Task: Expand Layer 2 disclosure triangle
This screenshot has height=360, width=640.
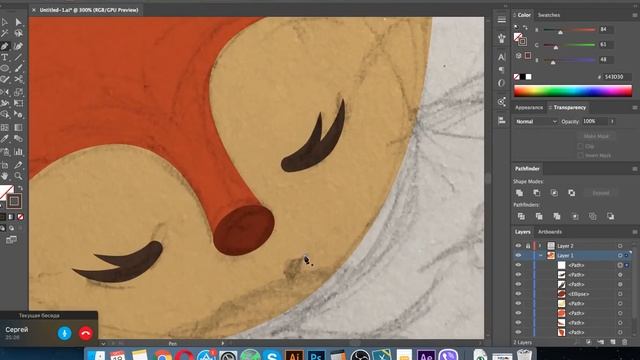Action: tap(540, 246)
